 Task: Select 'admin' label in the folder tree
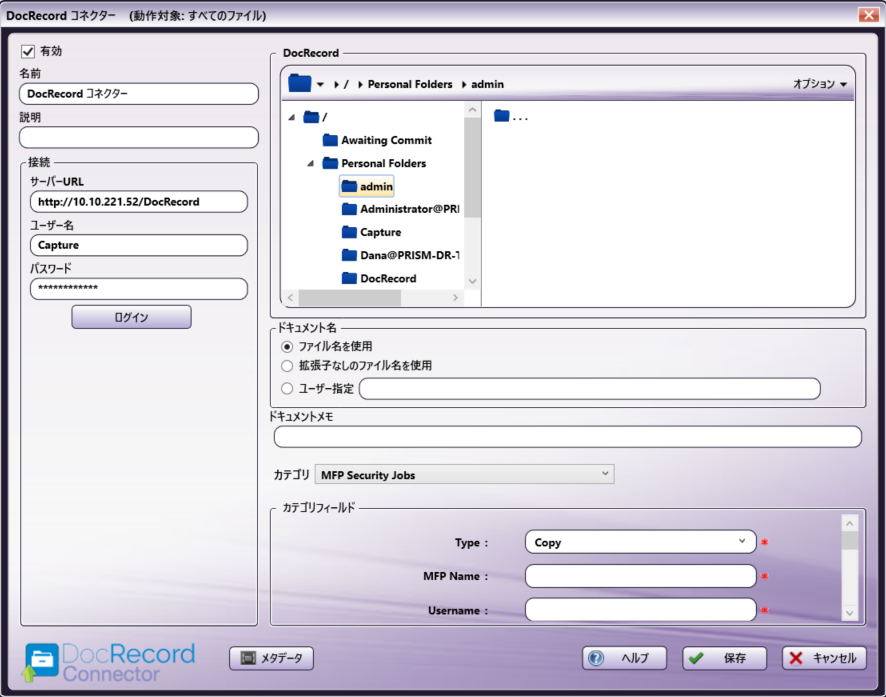(x=376, y=186)
